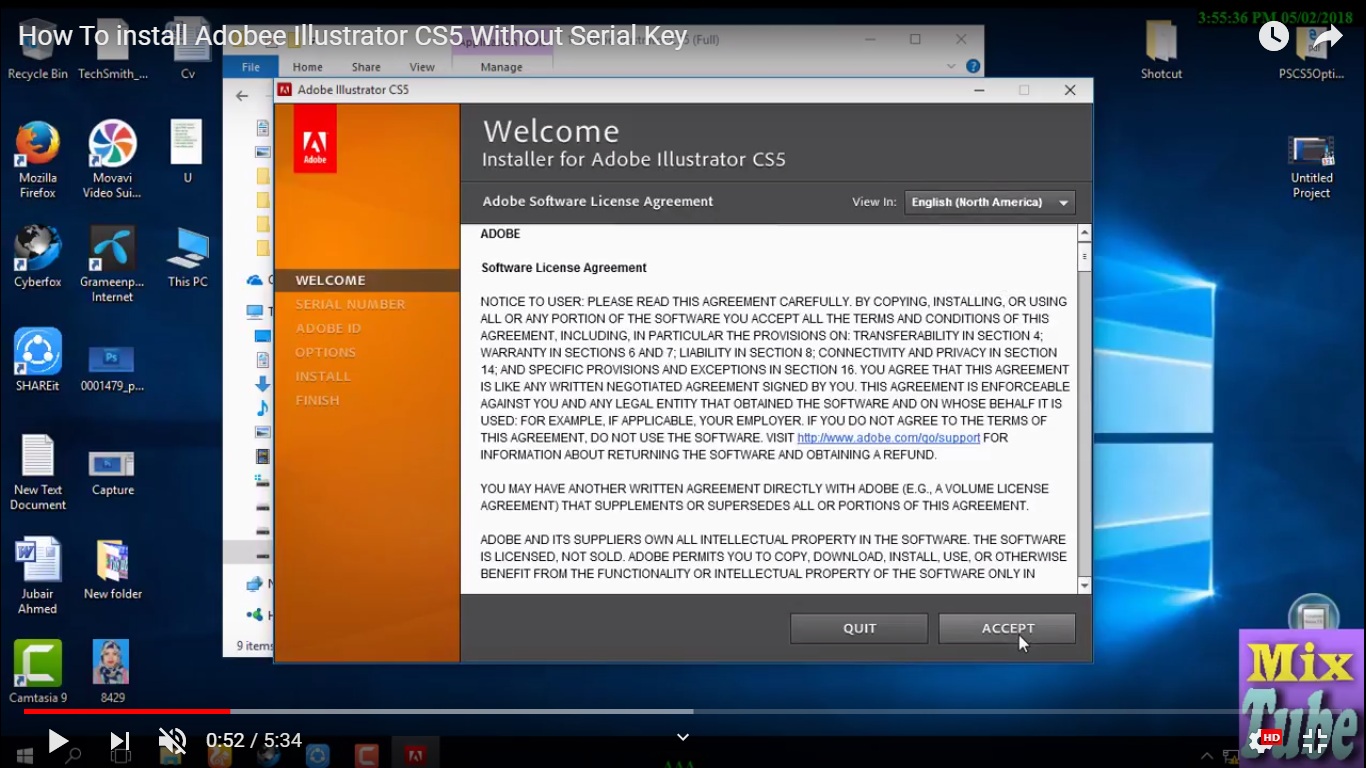Select the OPTIONS installer step
Viewport: 1366px width, 768px height.
[x=325, y=352]
